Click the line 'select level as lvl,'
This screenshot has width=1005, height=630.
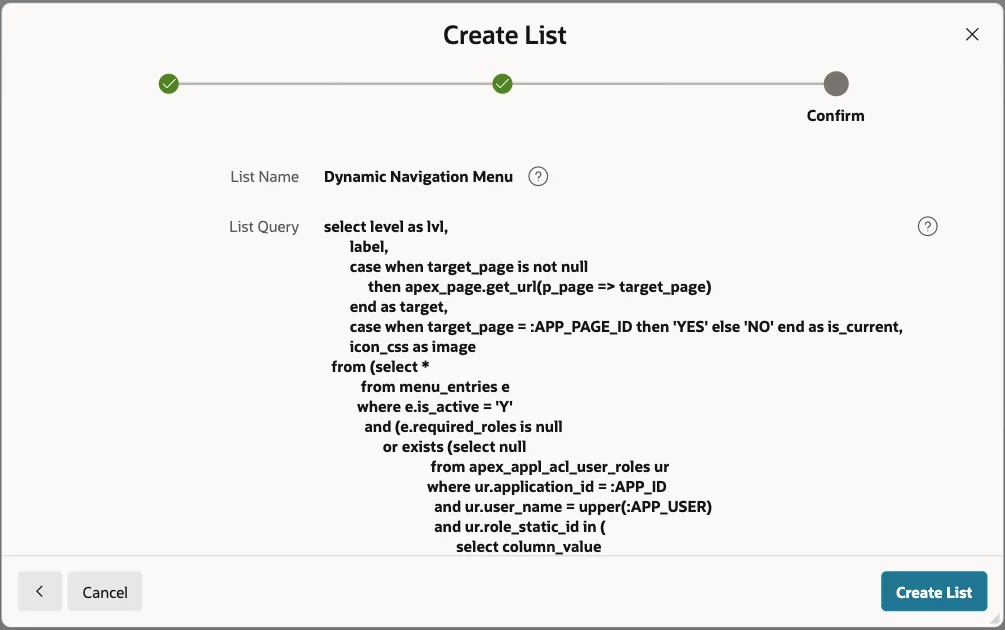(386, 227)
